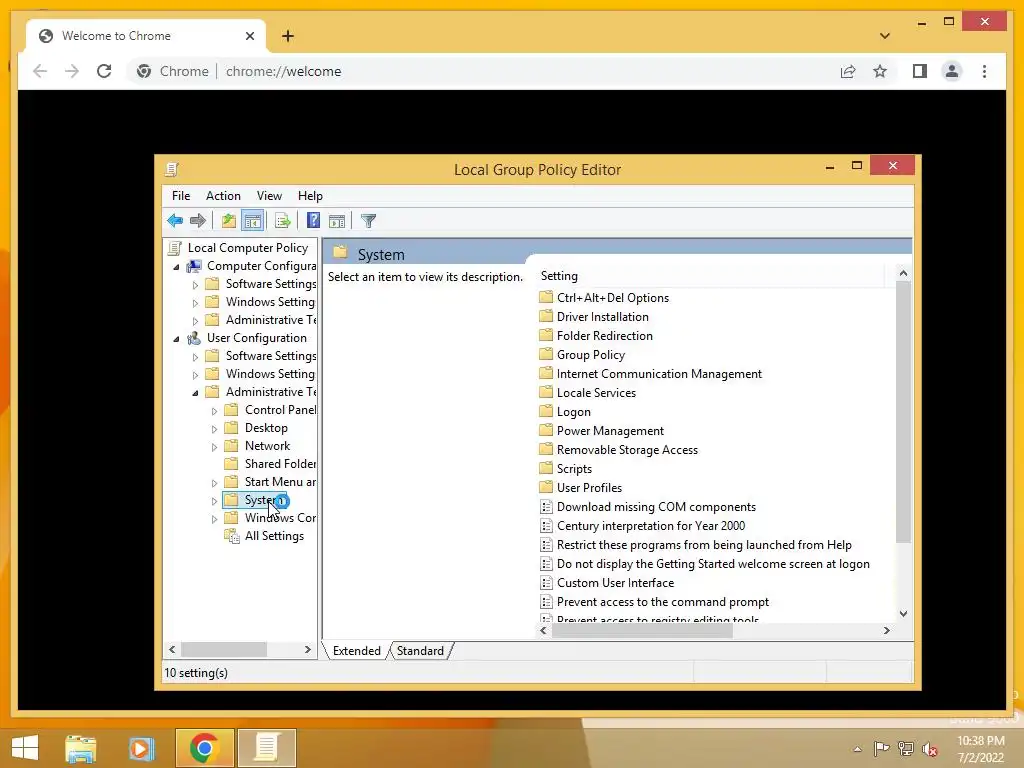Image resolution: width=1024 pixels, height=768 pixels.
Task: Click the muted volume tray icon
Action: 930,749
